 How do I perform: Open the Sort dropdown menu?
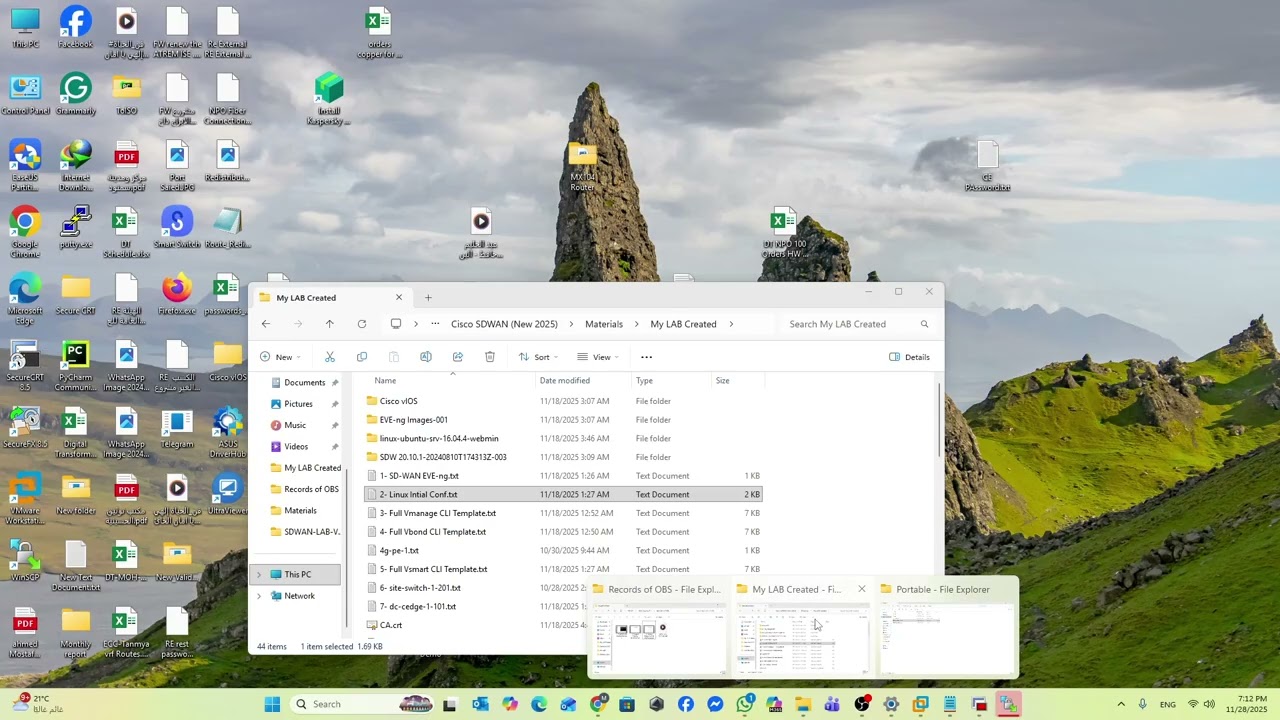(539, 357)
